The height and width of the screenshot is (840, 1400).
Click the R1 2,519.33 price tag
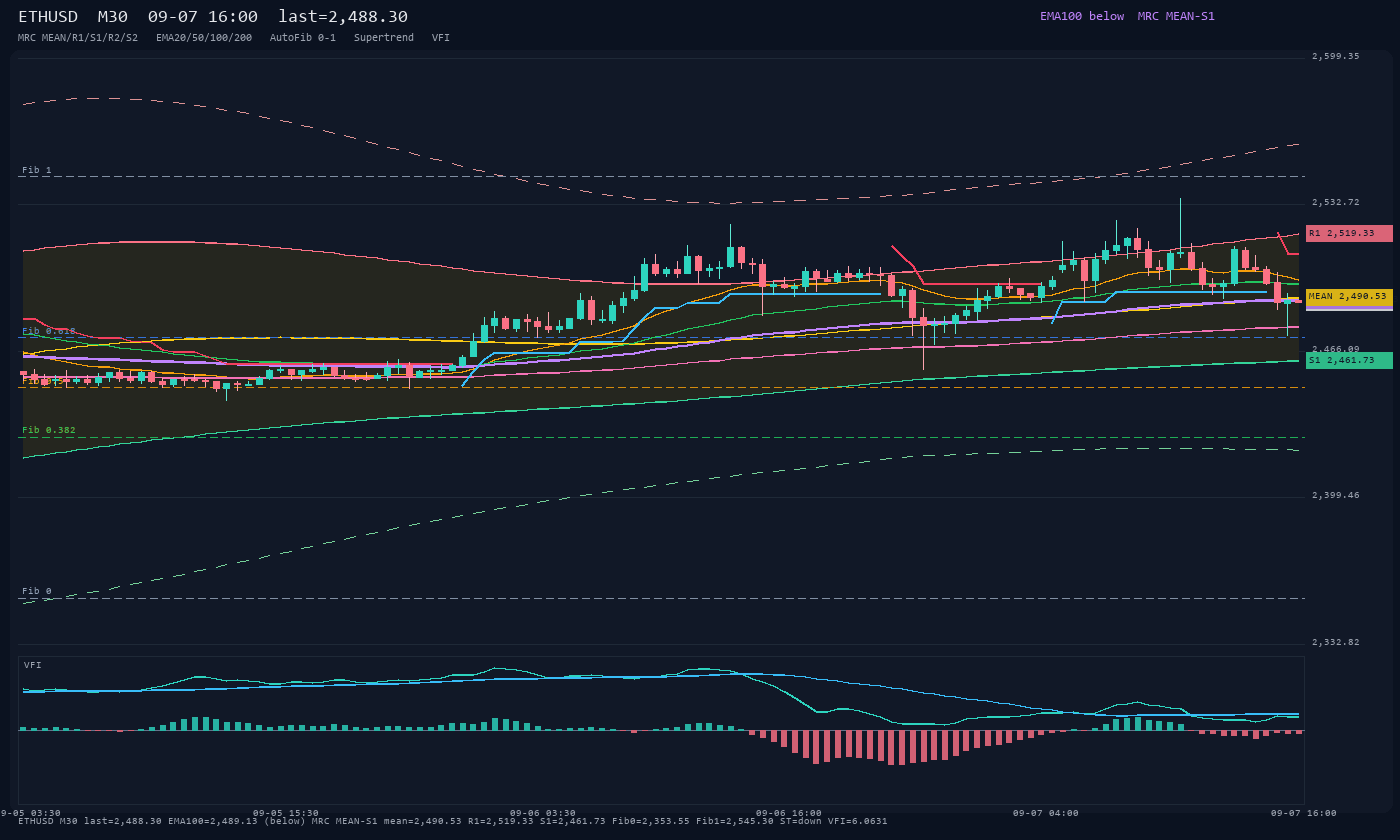tap(1349, 233)
